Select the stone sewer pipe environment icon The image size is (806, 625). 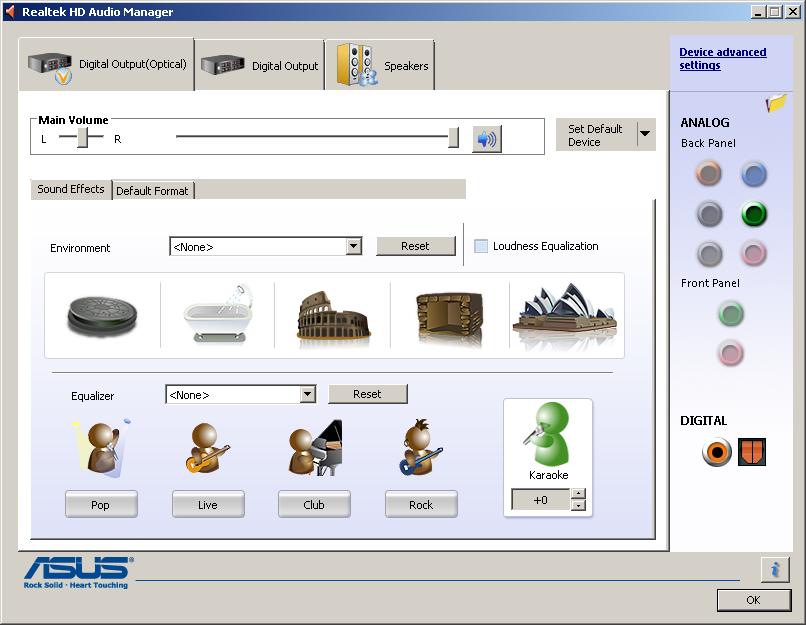(102, 316)
